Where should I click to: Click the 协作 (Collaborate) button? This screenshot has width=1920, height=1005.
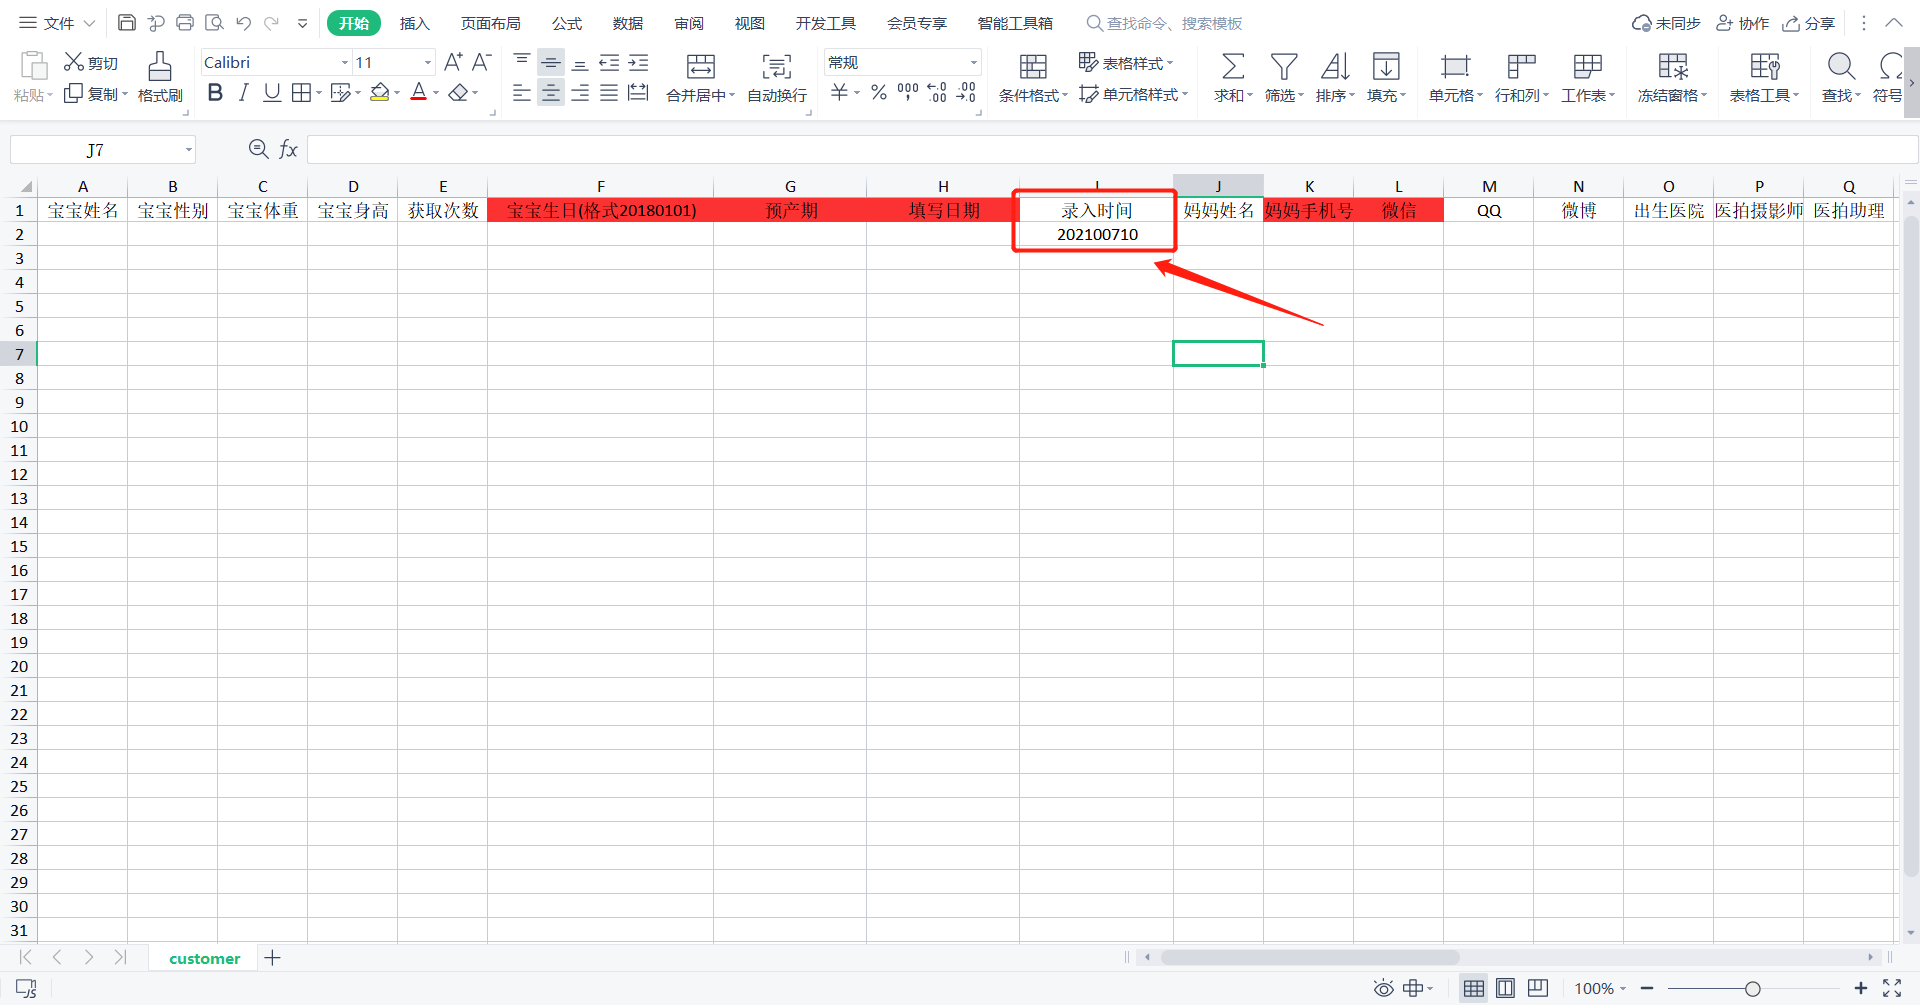click(x=1743, y=23)
